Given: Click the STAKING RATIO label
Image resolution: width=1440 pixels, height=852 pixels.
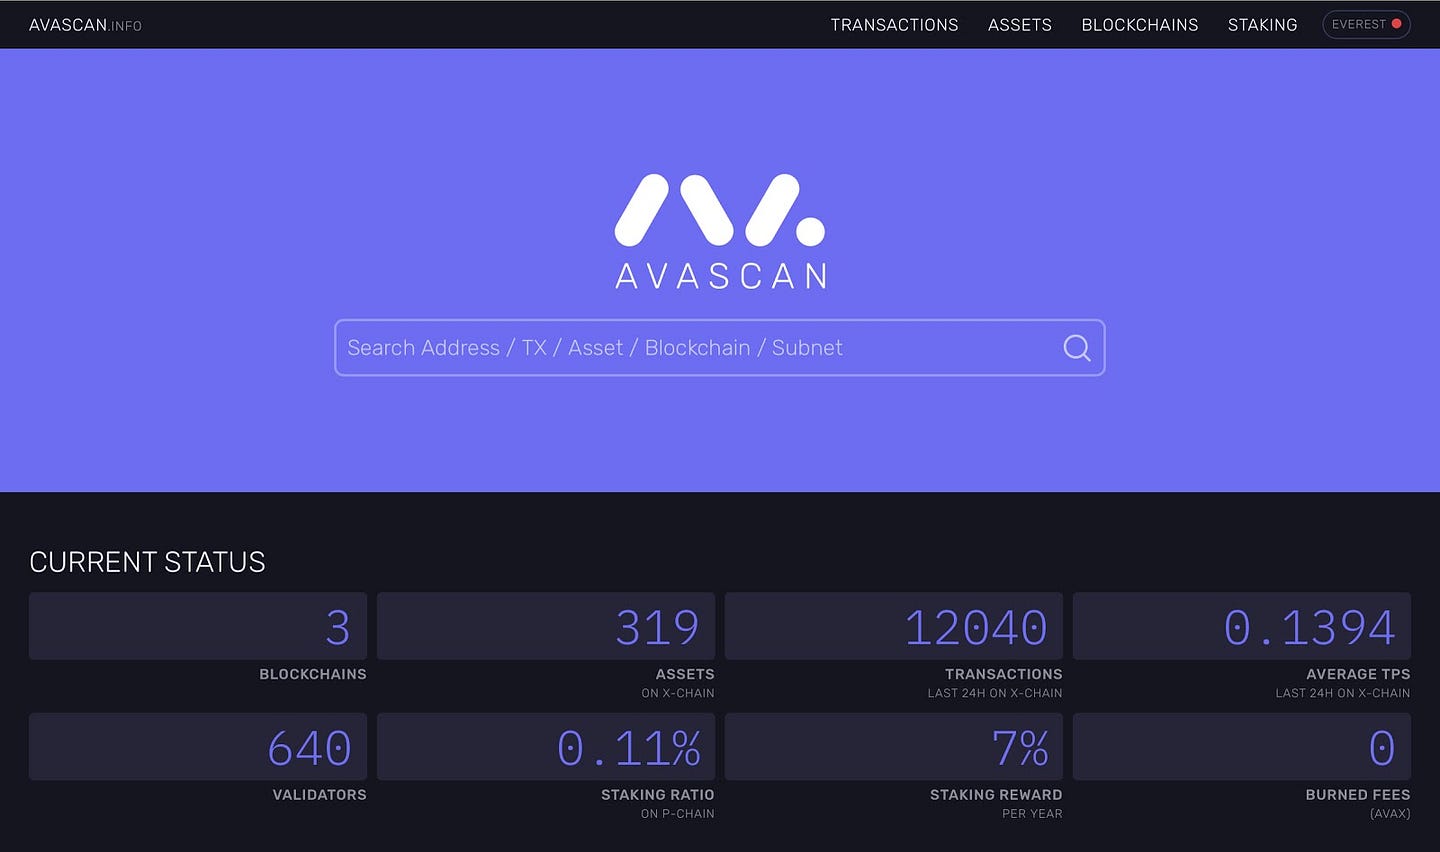Looking at the screenshot, I should pyautogui.click(x=658, y=795).
